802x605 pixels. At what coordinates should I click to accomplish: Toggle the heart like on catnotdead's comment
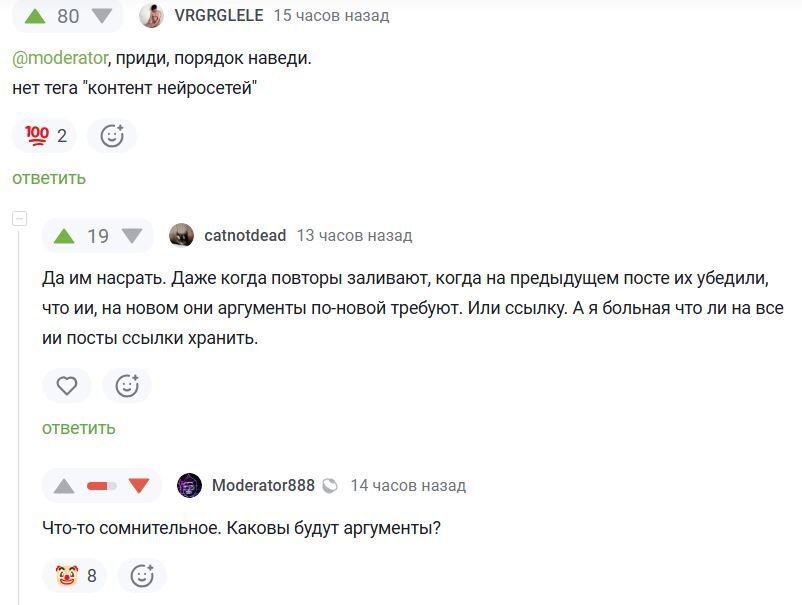coord(67,386)
